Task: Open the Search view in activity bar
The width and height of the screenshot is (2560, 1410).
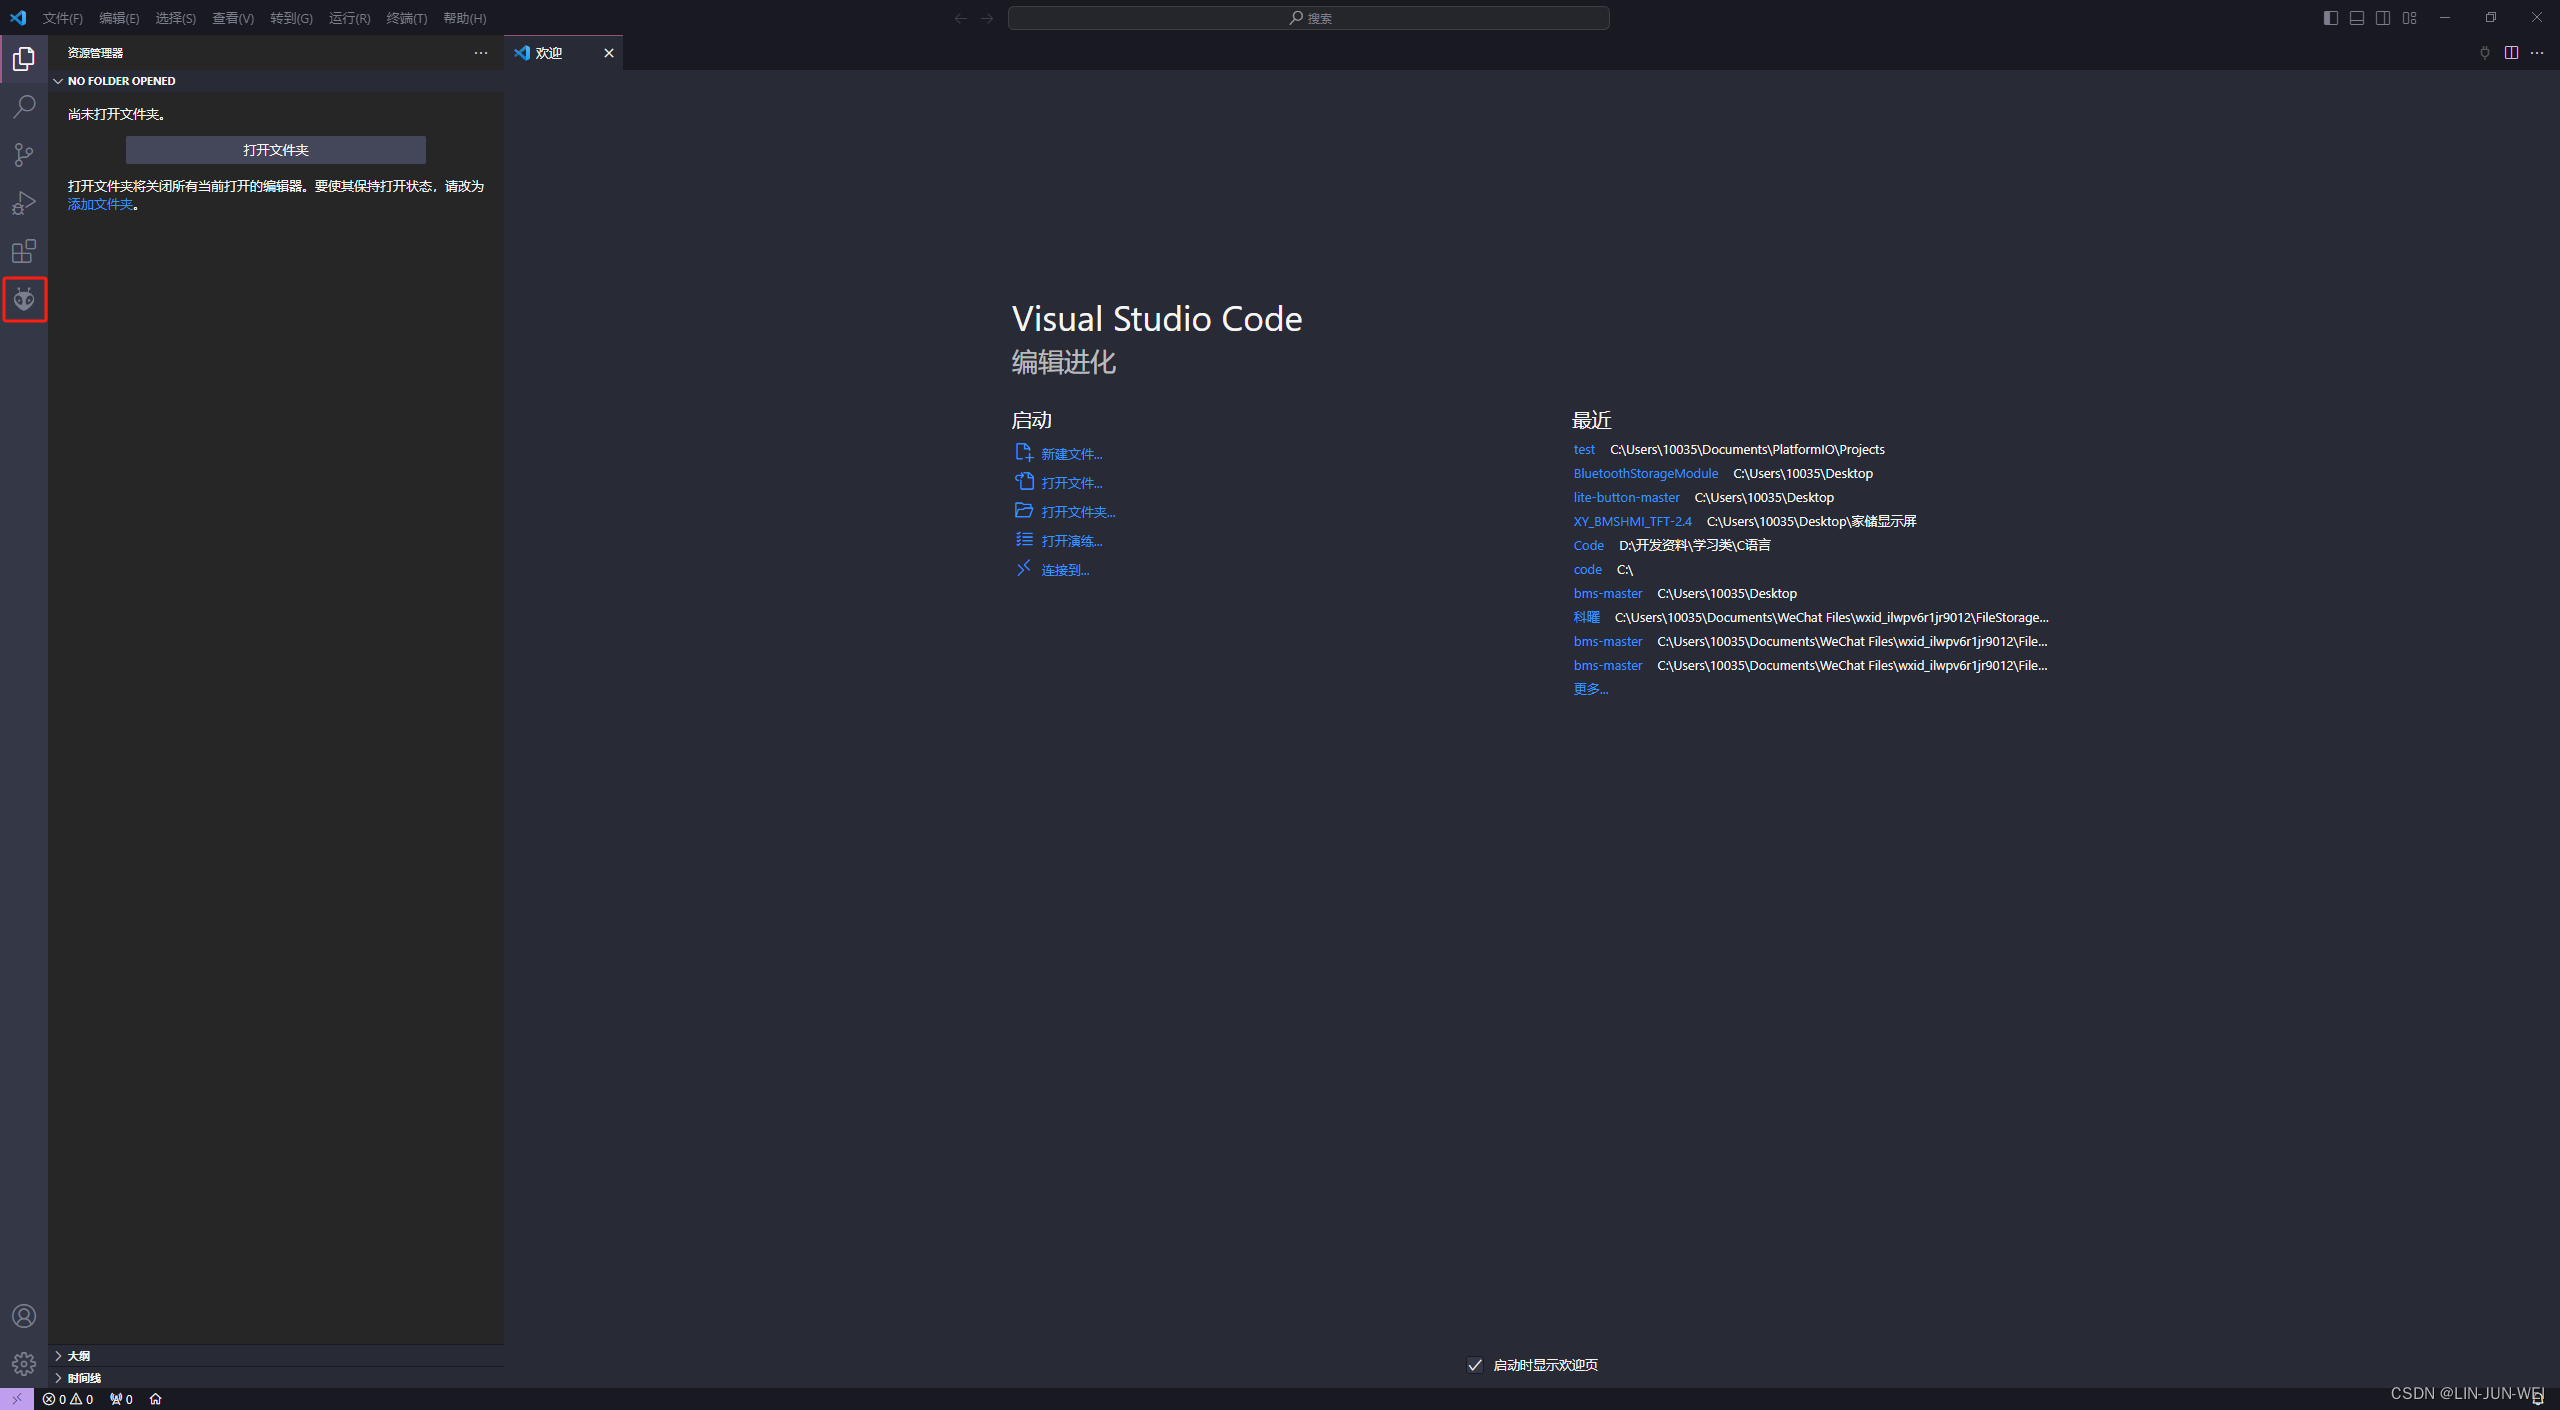Action: pyautogui.click(x=24, y=106)
